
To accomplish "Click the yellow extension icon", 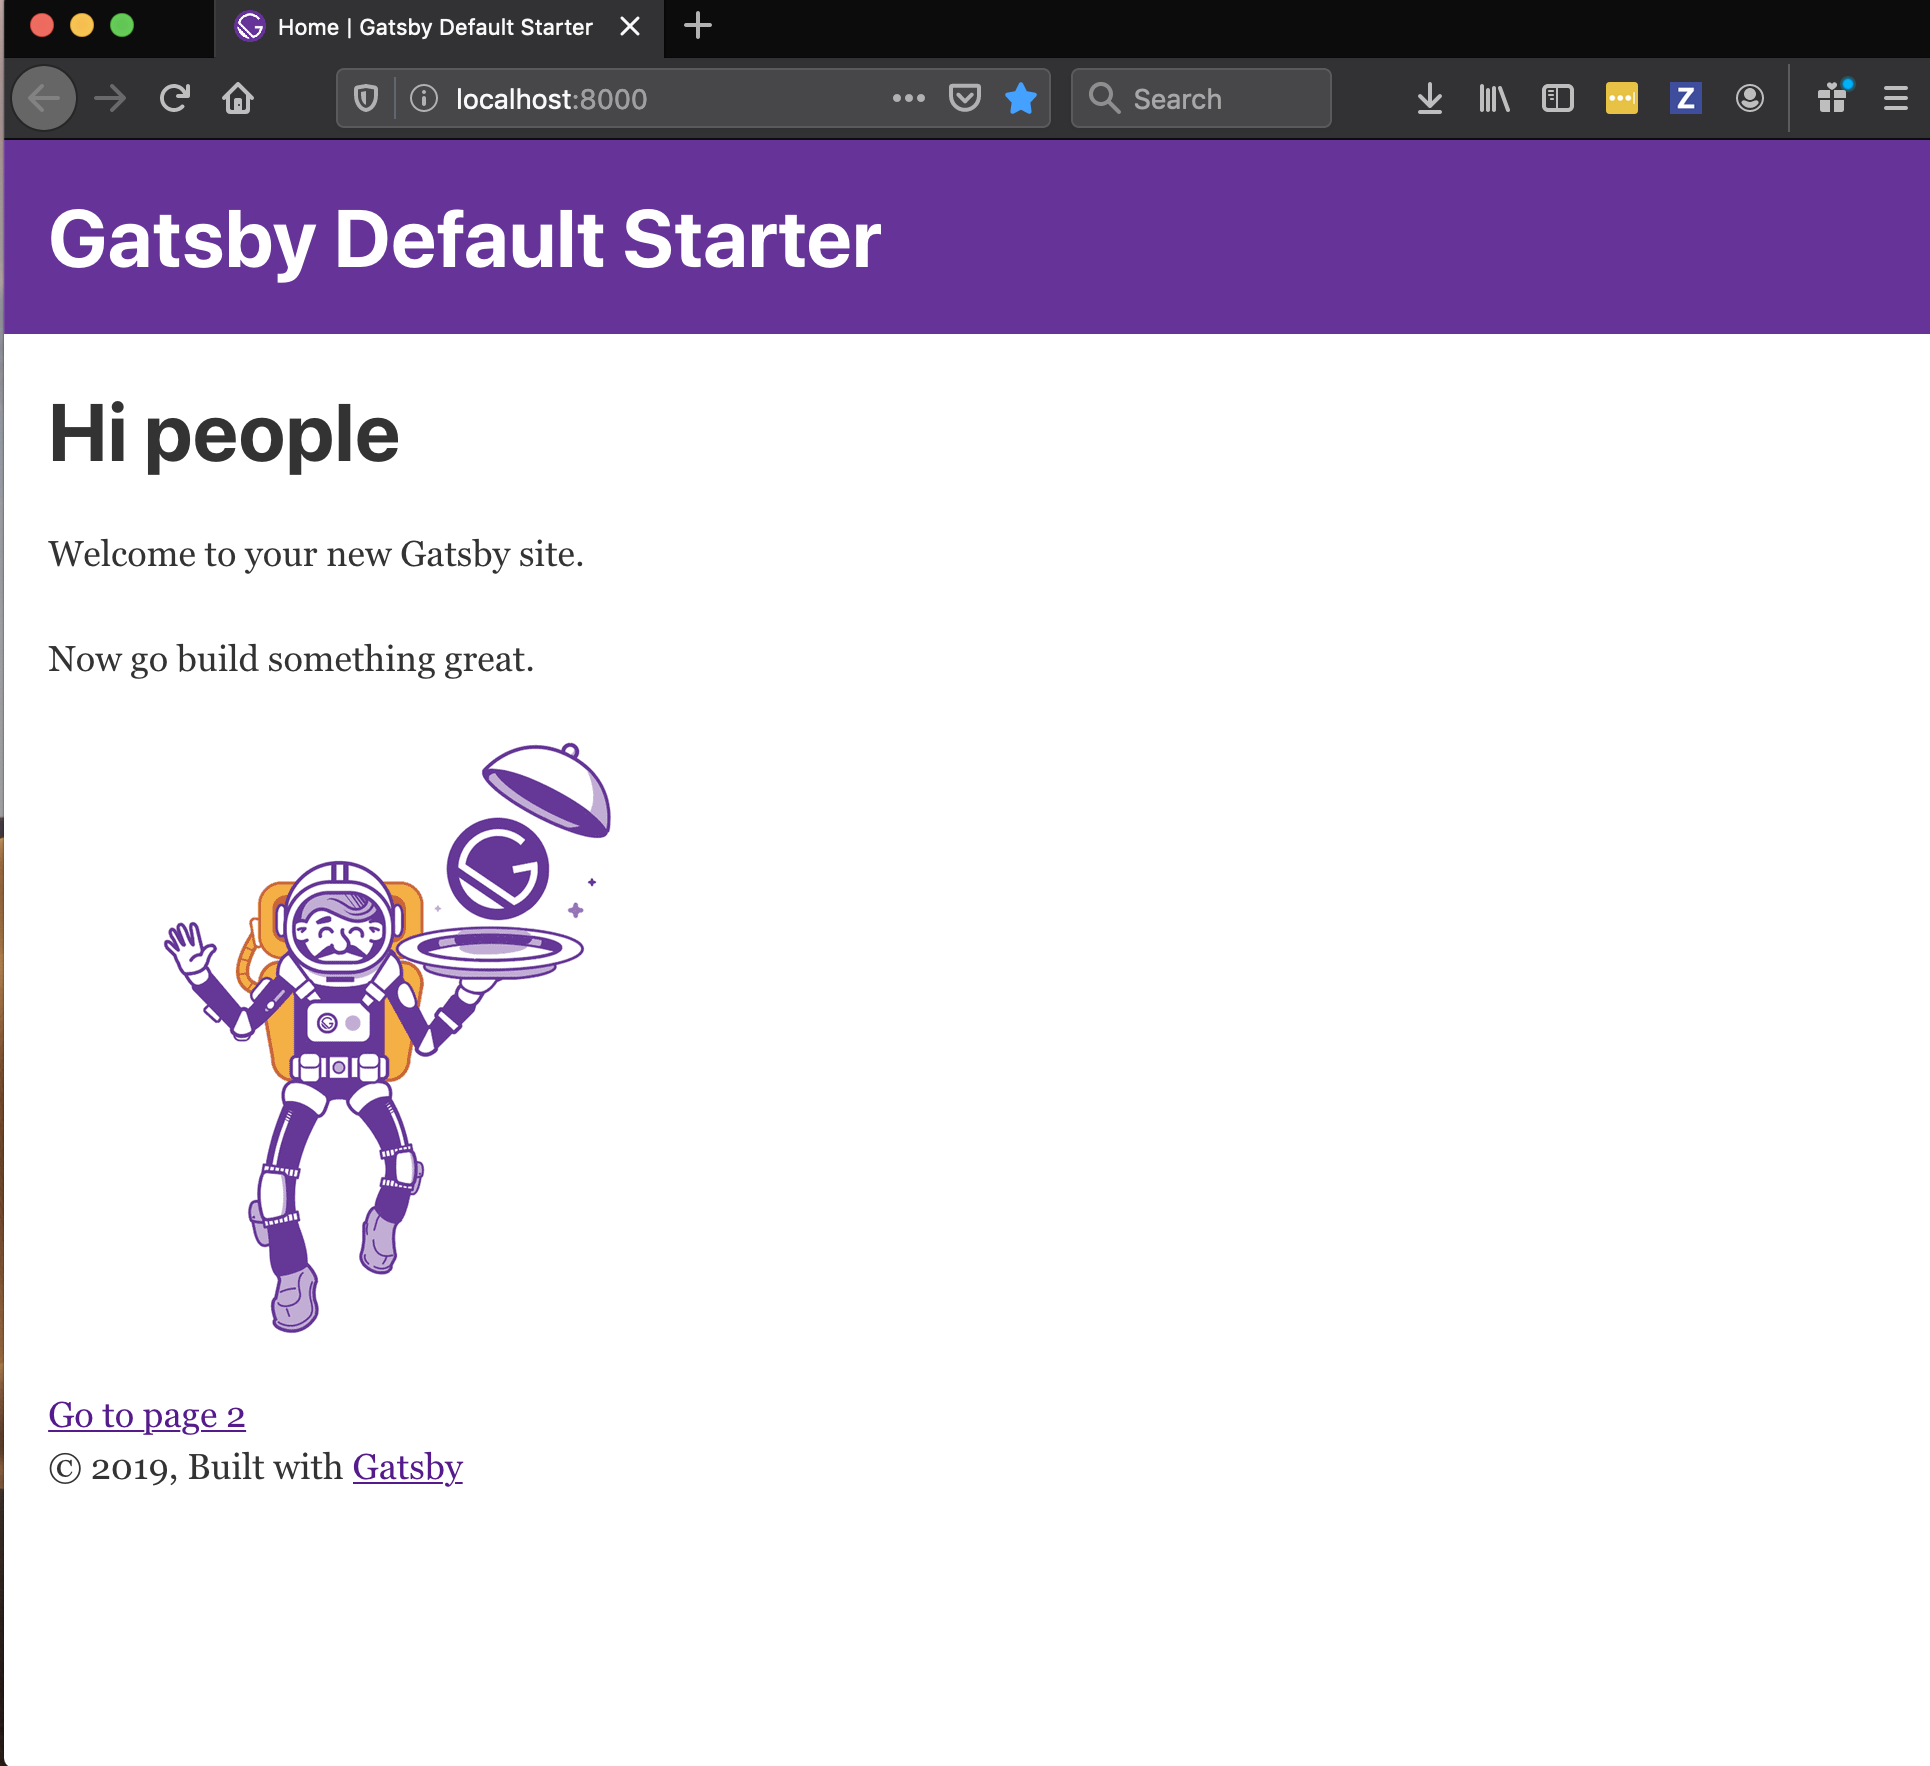I will pyautogui.click(x=1621, y=98).
